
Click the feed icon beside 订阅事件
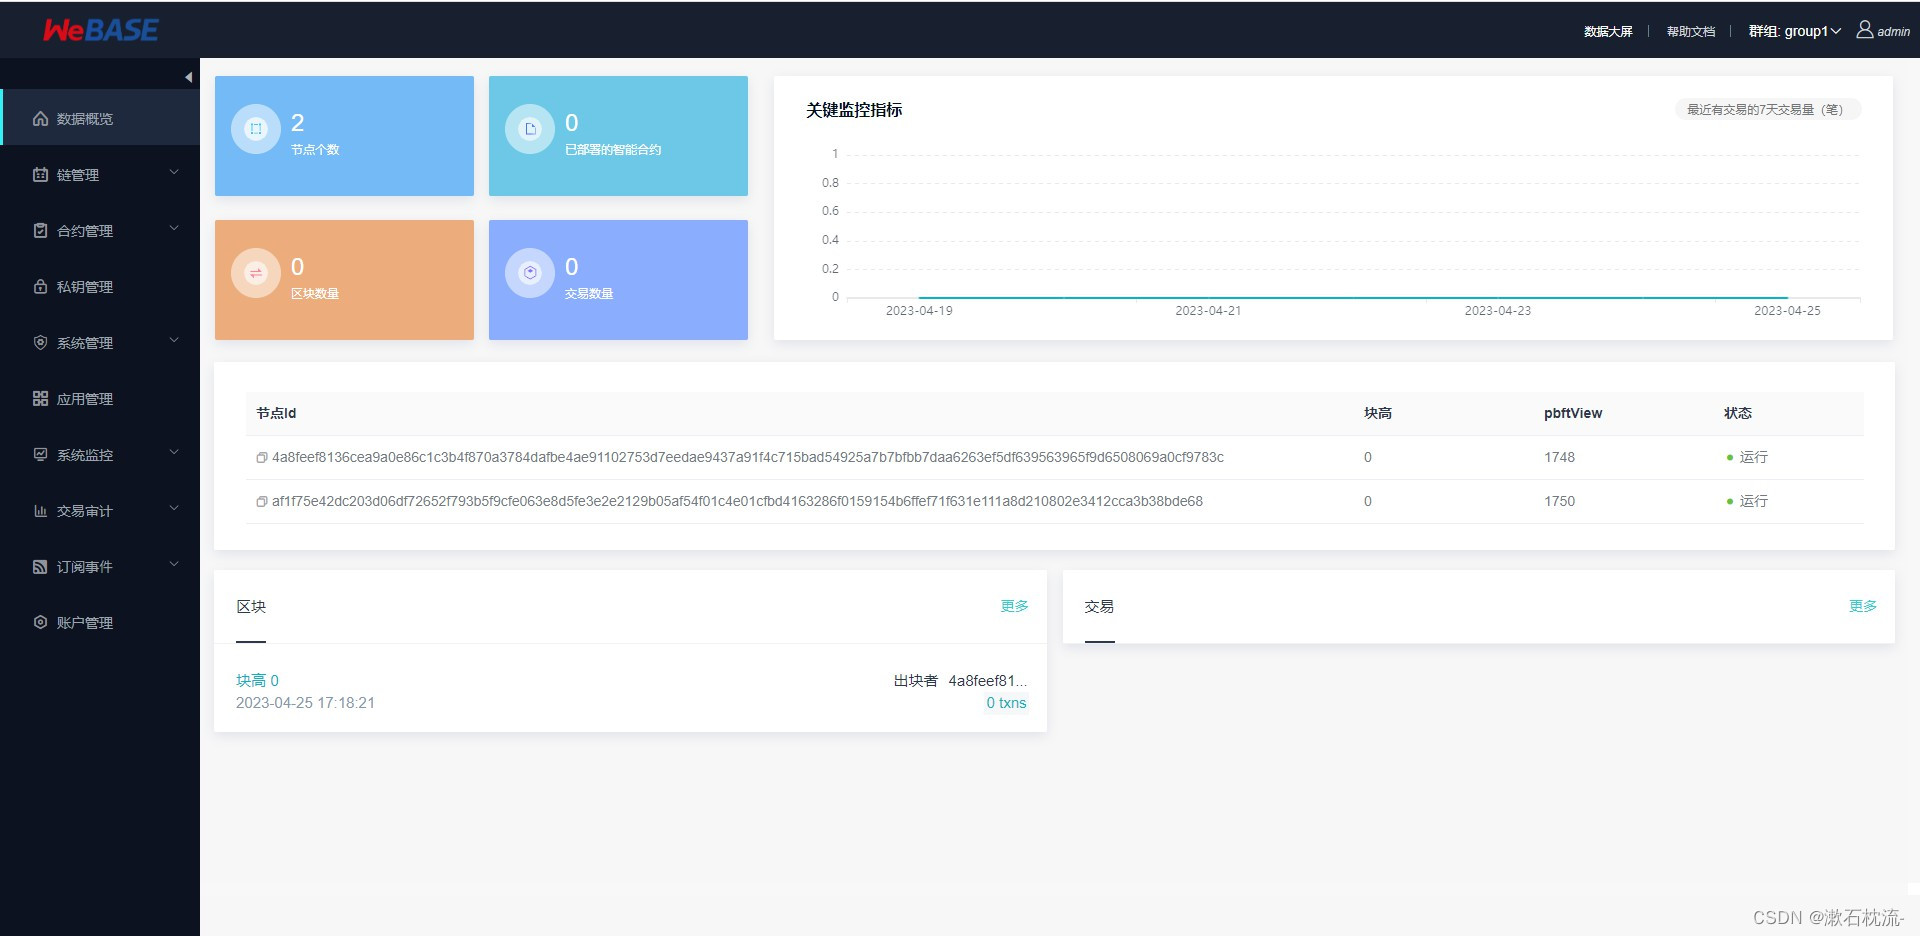[40, 567]
